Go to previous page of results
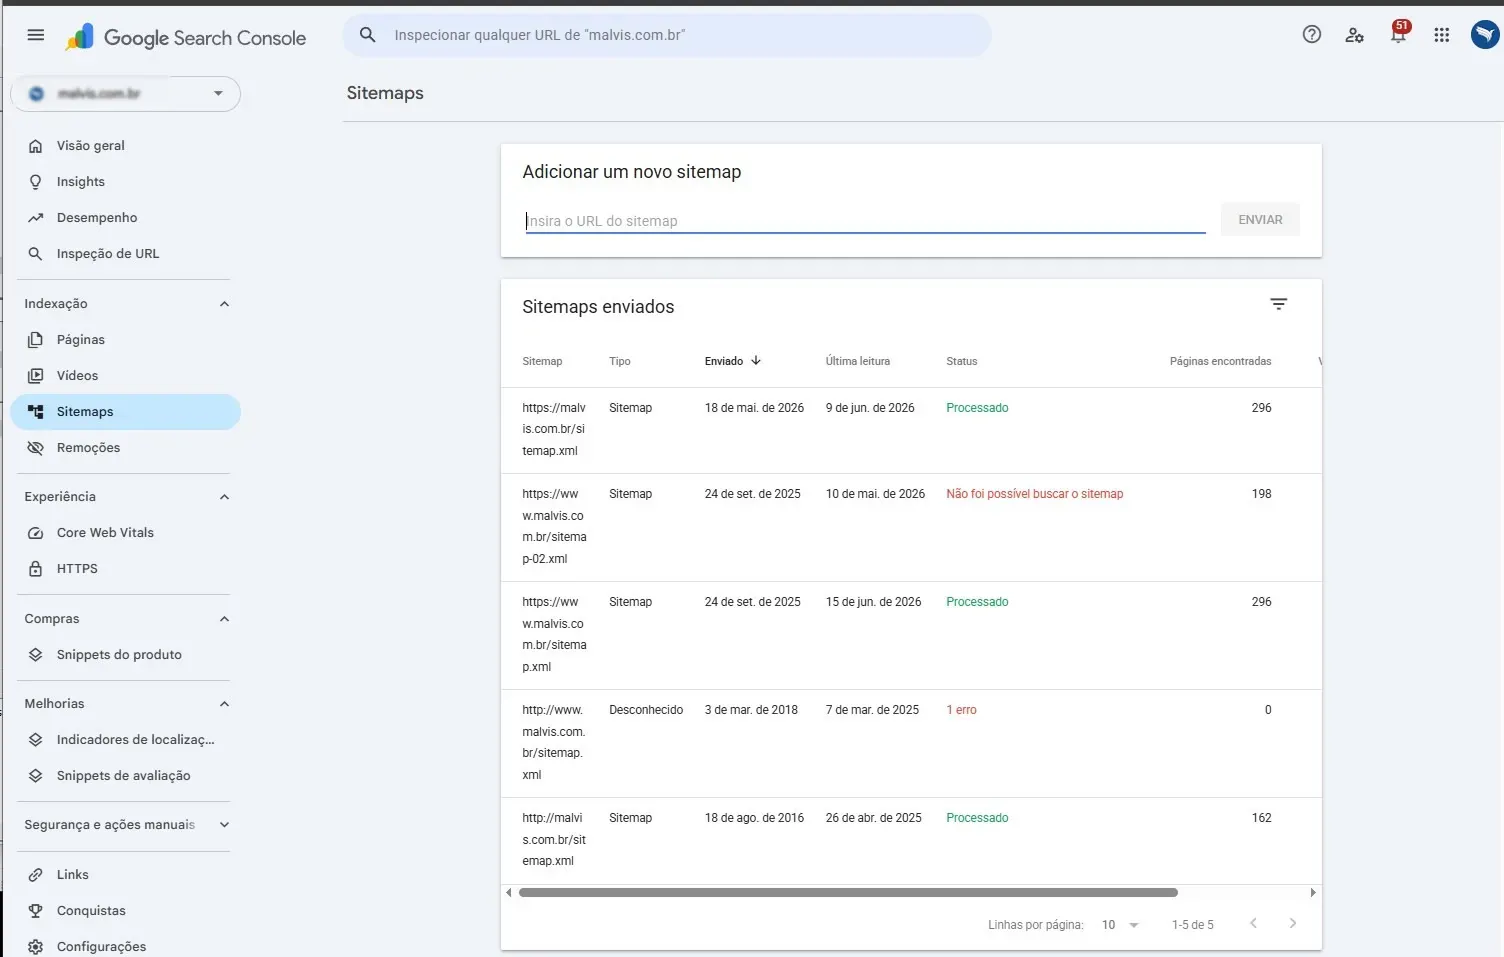The image size is (1504, 957). (1253, 923)
